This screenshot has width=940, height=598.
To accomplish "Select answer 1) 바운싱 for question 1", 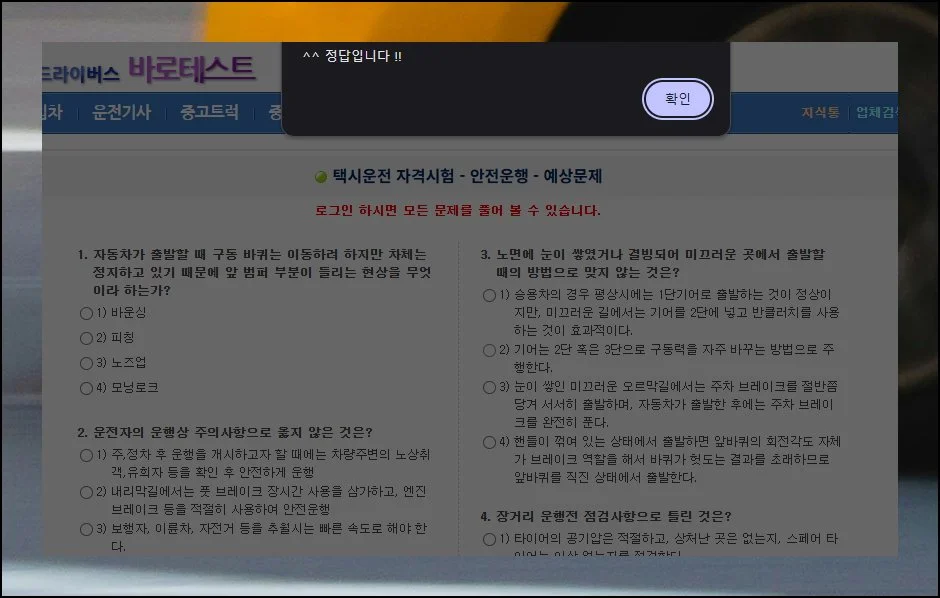I will [86, 313].
